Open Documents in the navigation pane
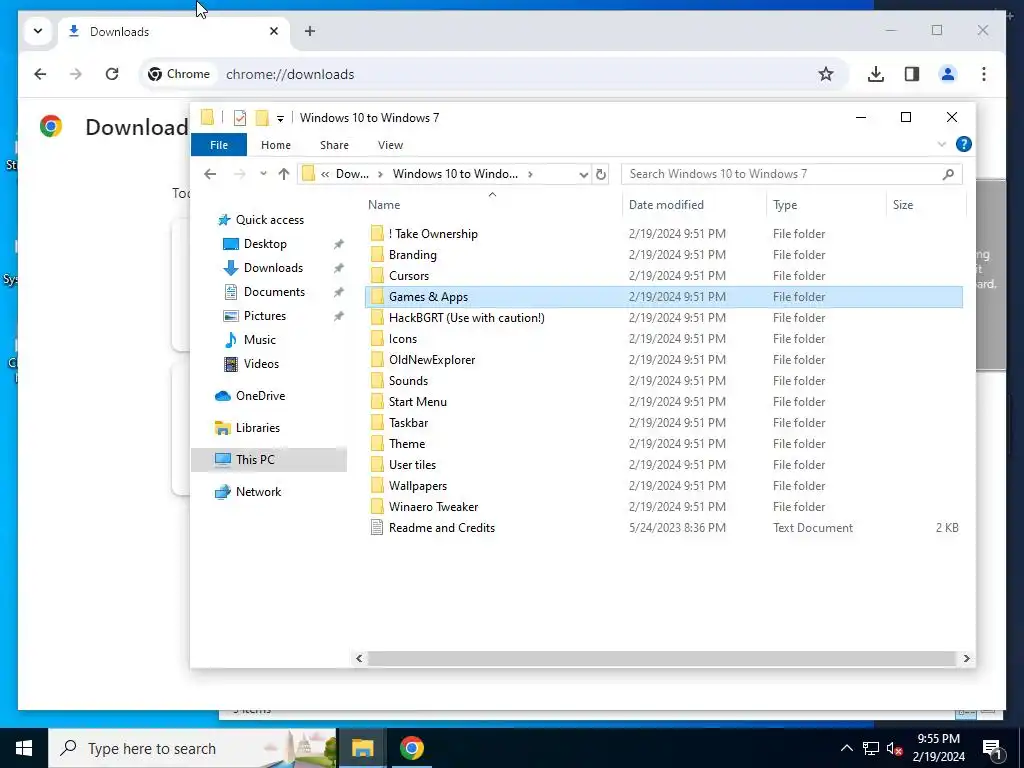 tap(274, 292)
